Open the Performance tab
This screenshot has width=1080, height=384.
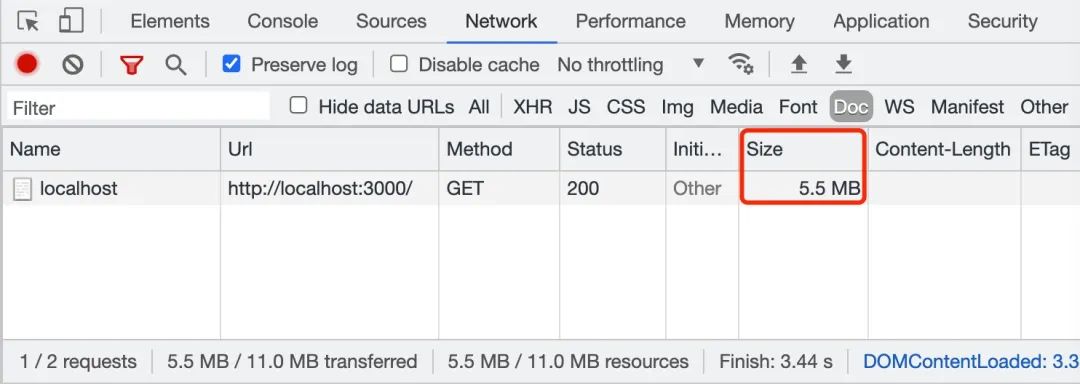click(630, 21)
